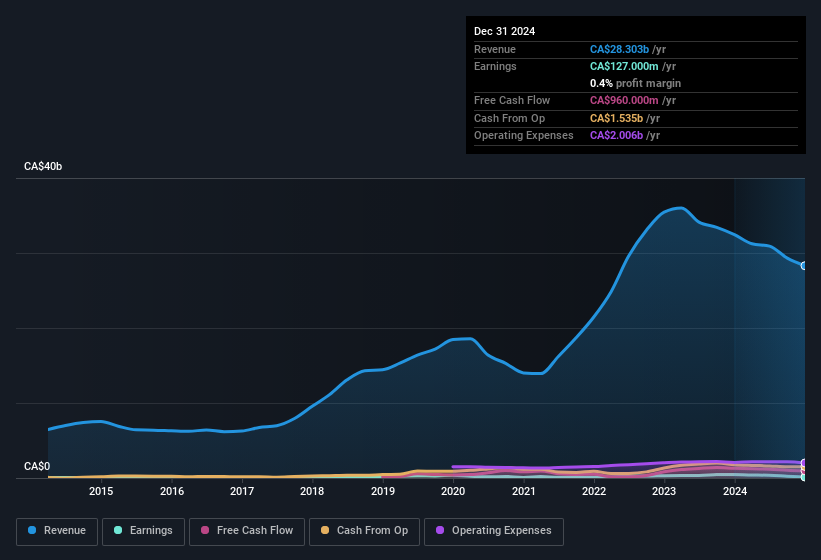The height and width of the screenshot is (560, 821).
Task: Click the 2022 x-axis label
Action: [x=594, y=491]
